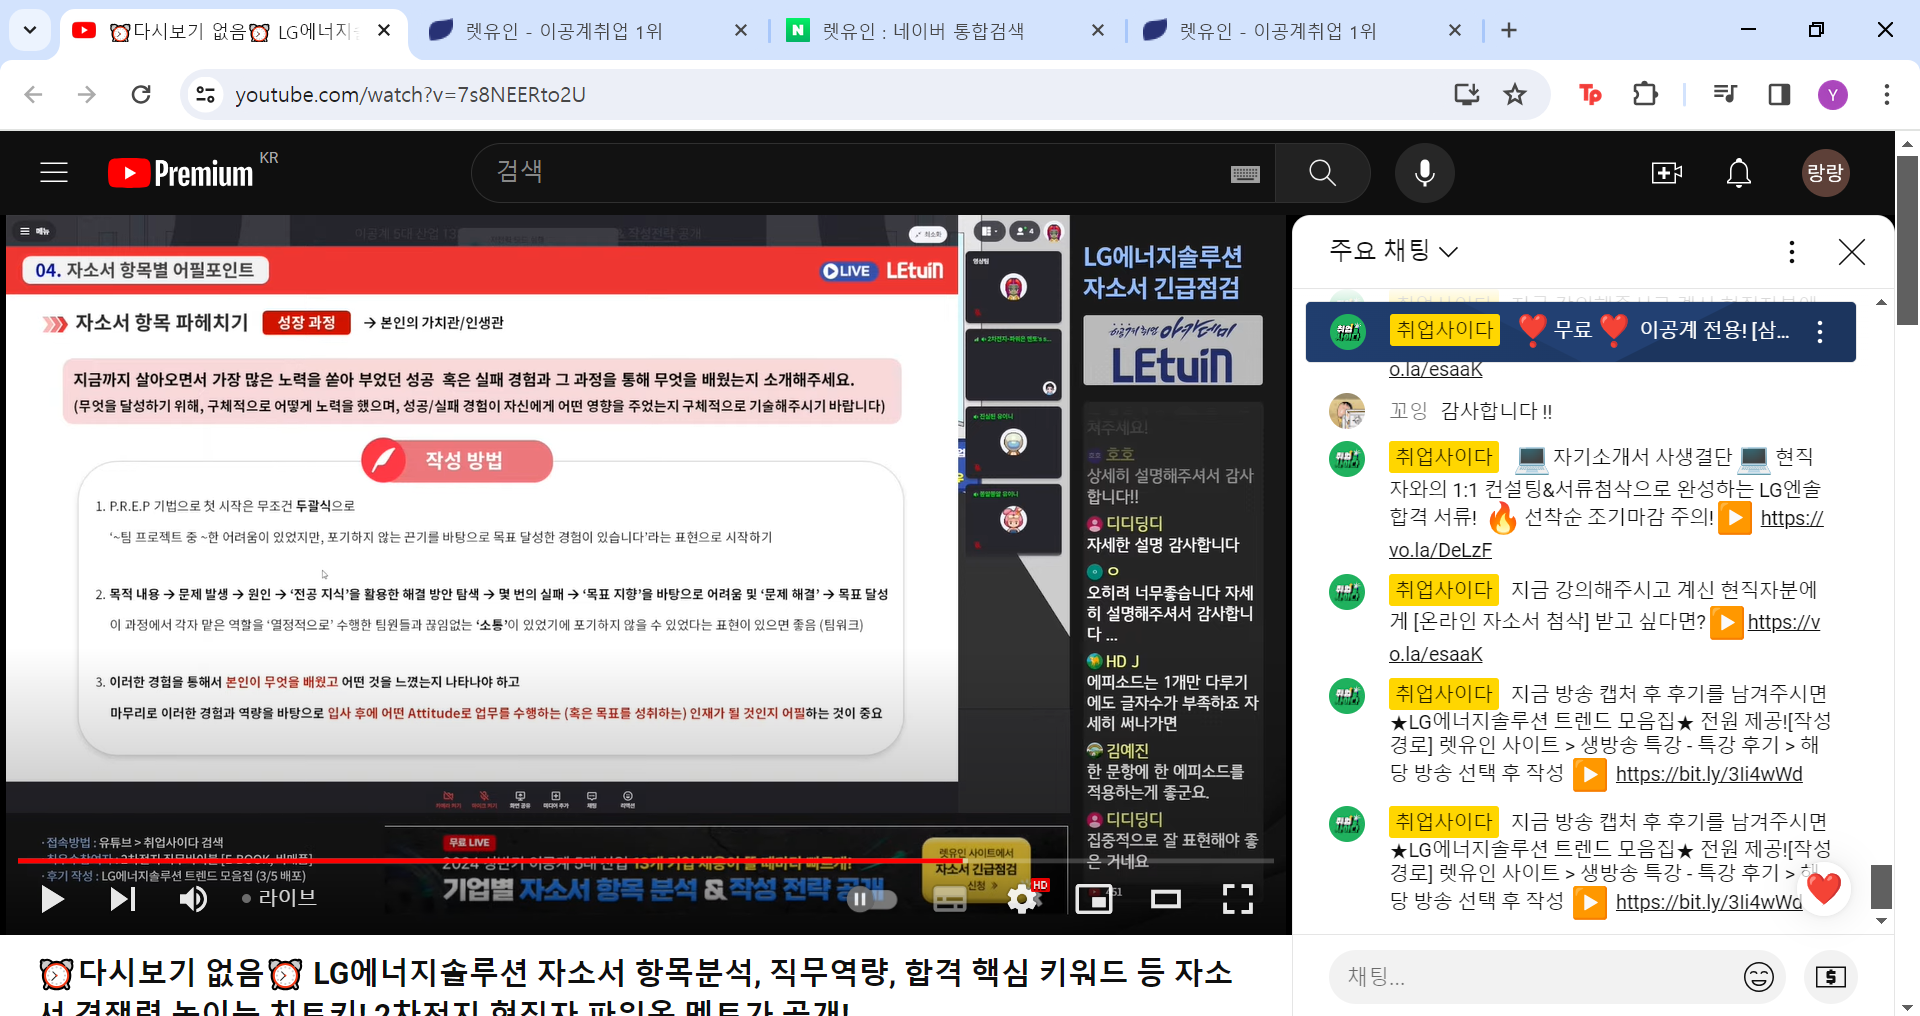Viewport: 1920px width, 1016px height.
Task: Open options on the pinned 취업사이다 message
Action: [x=1820, y=332]
